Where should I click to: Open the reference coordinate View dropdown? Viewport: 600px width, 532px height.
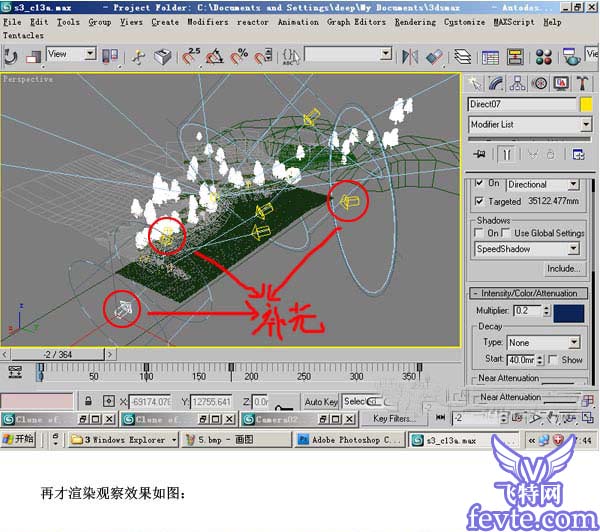pos(71,54)
